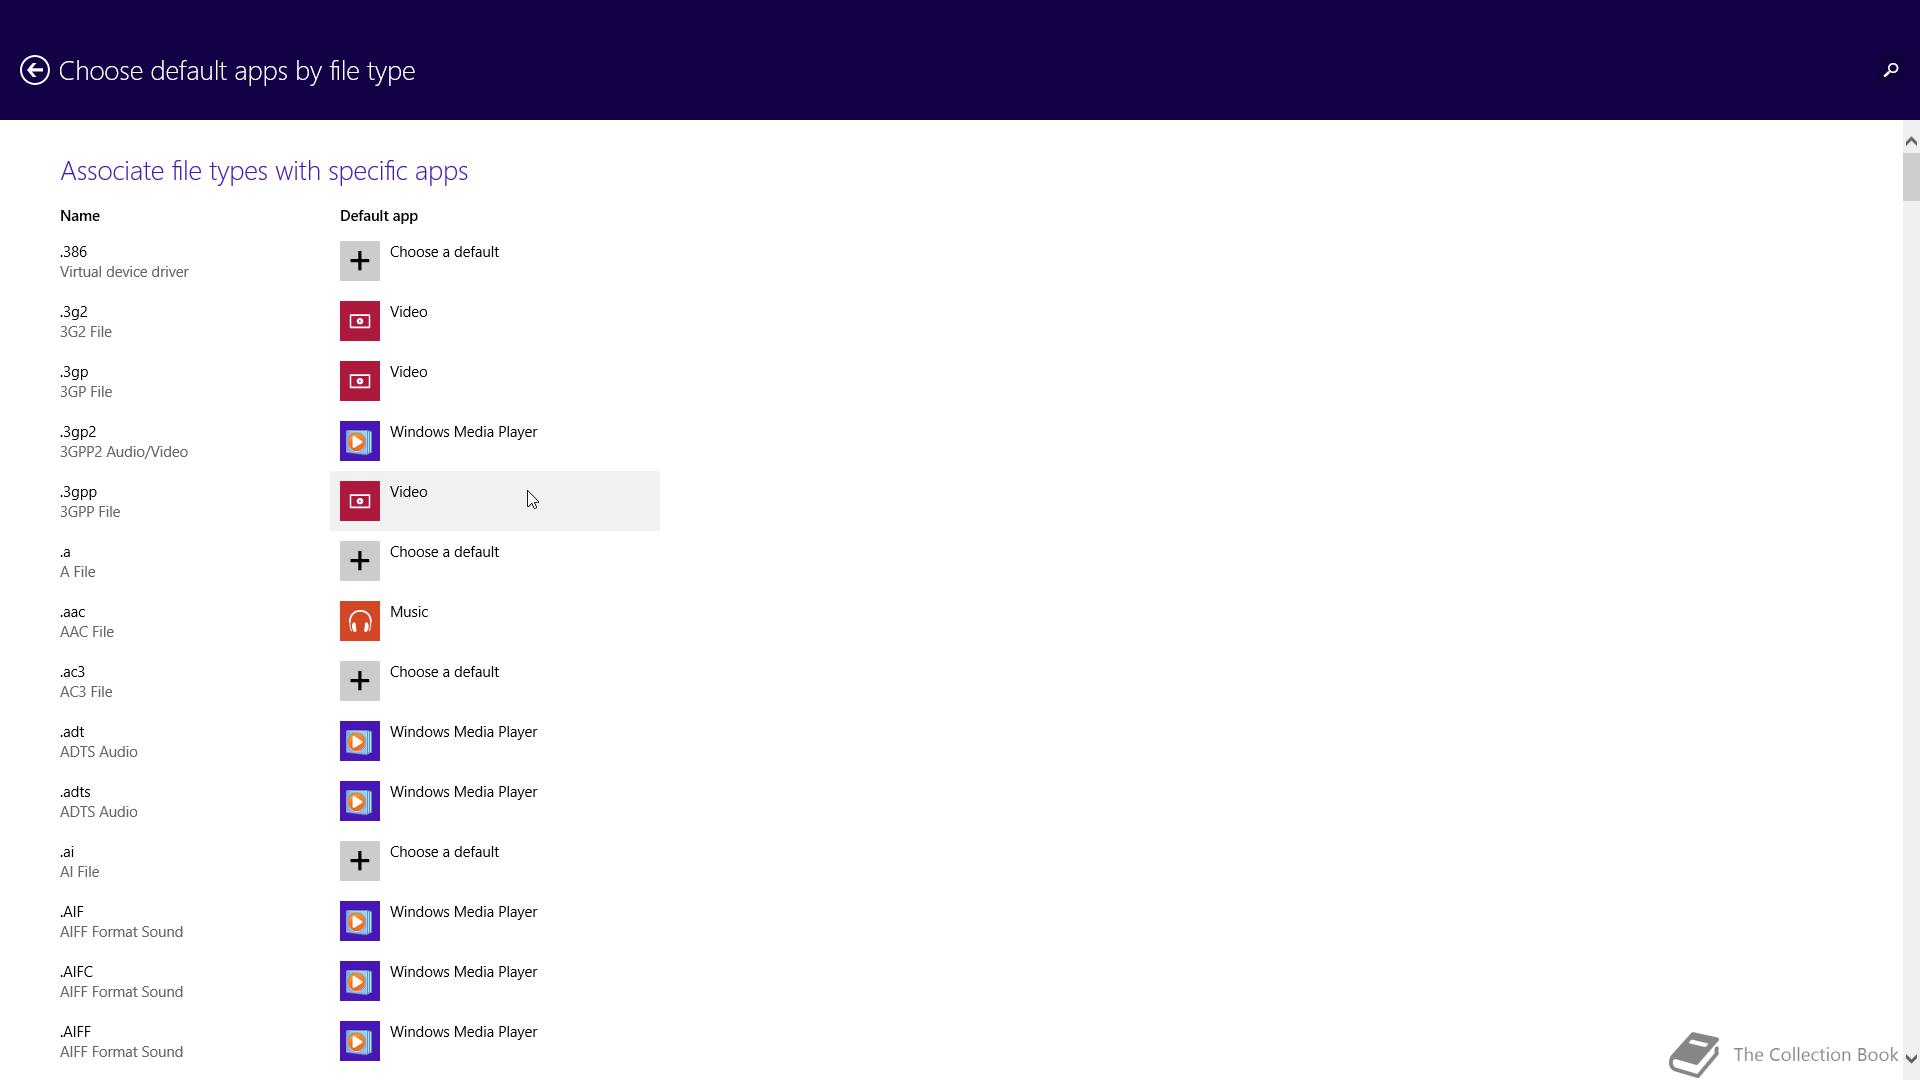Select the .386 file type name
Screen dimensions: 1920x1080
click(73, 252)
